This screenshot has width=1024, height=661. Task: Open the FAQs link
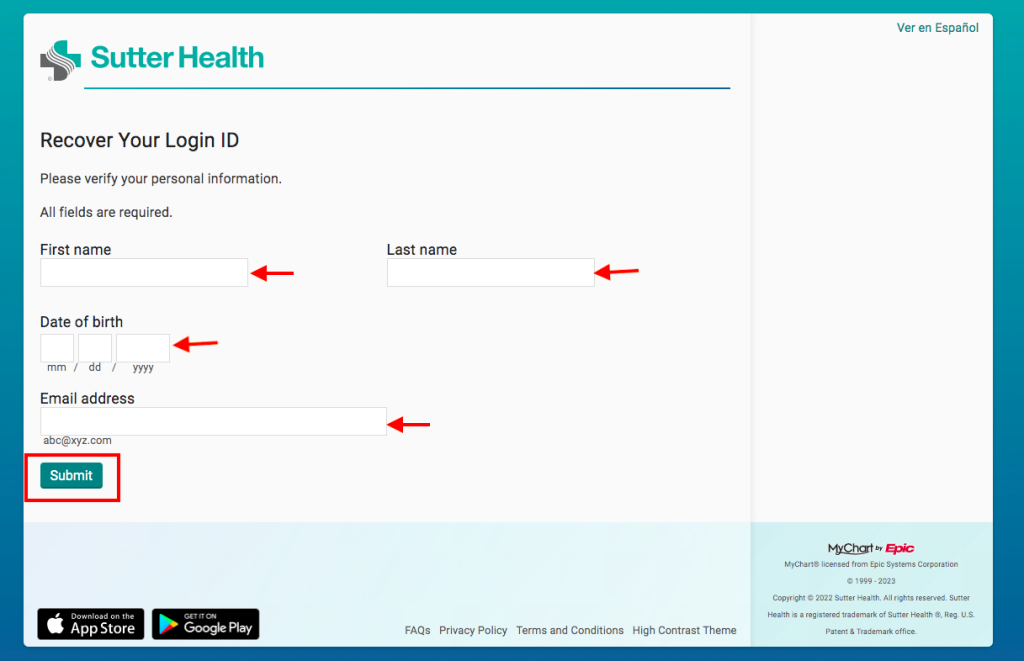point(417,630)
